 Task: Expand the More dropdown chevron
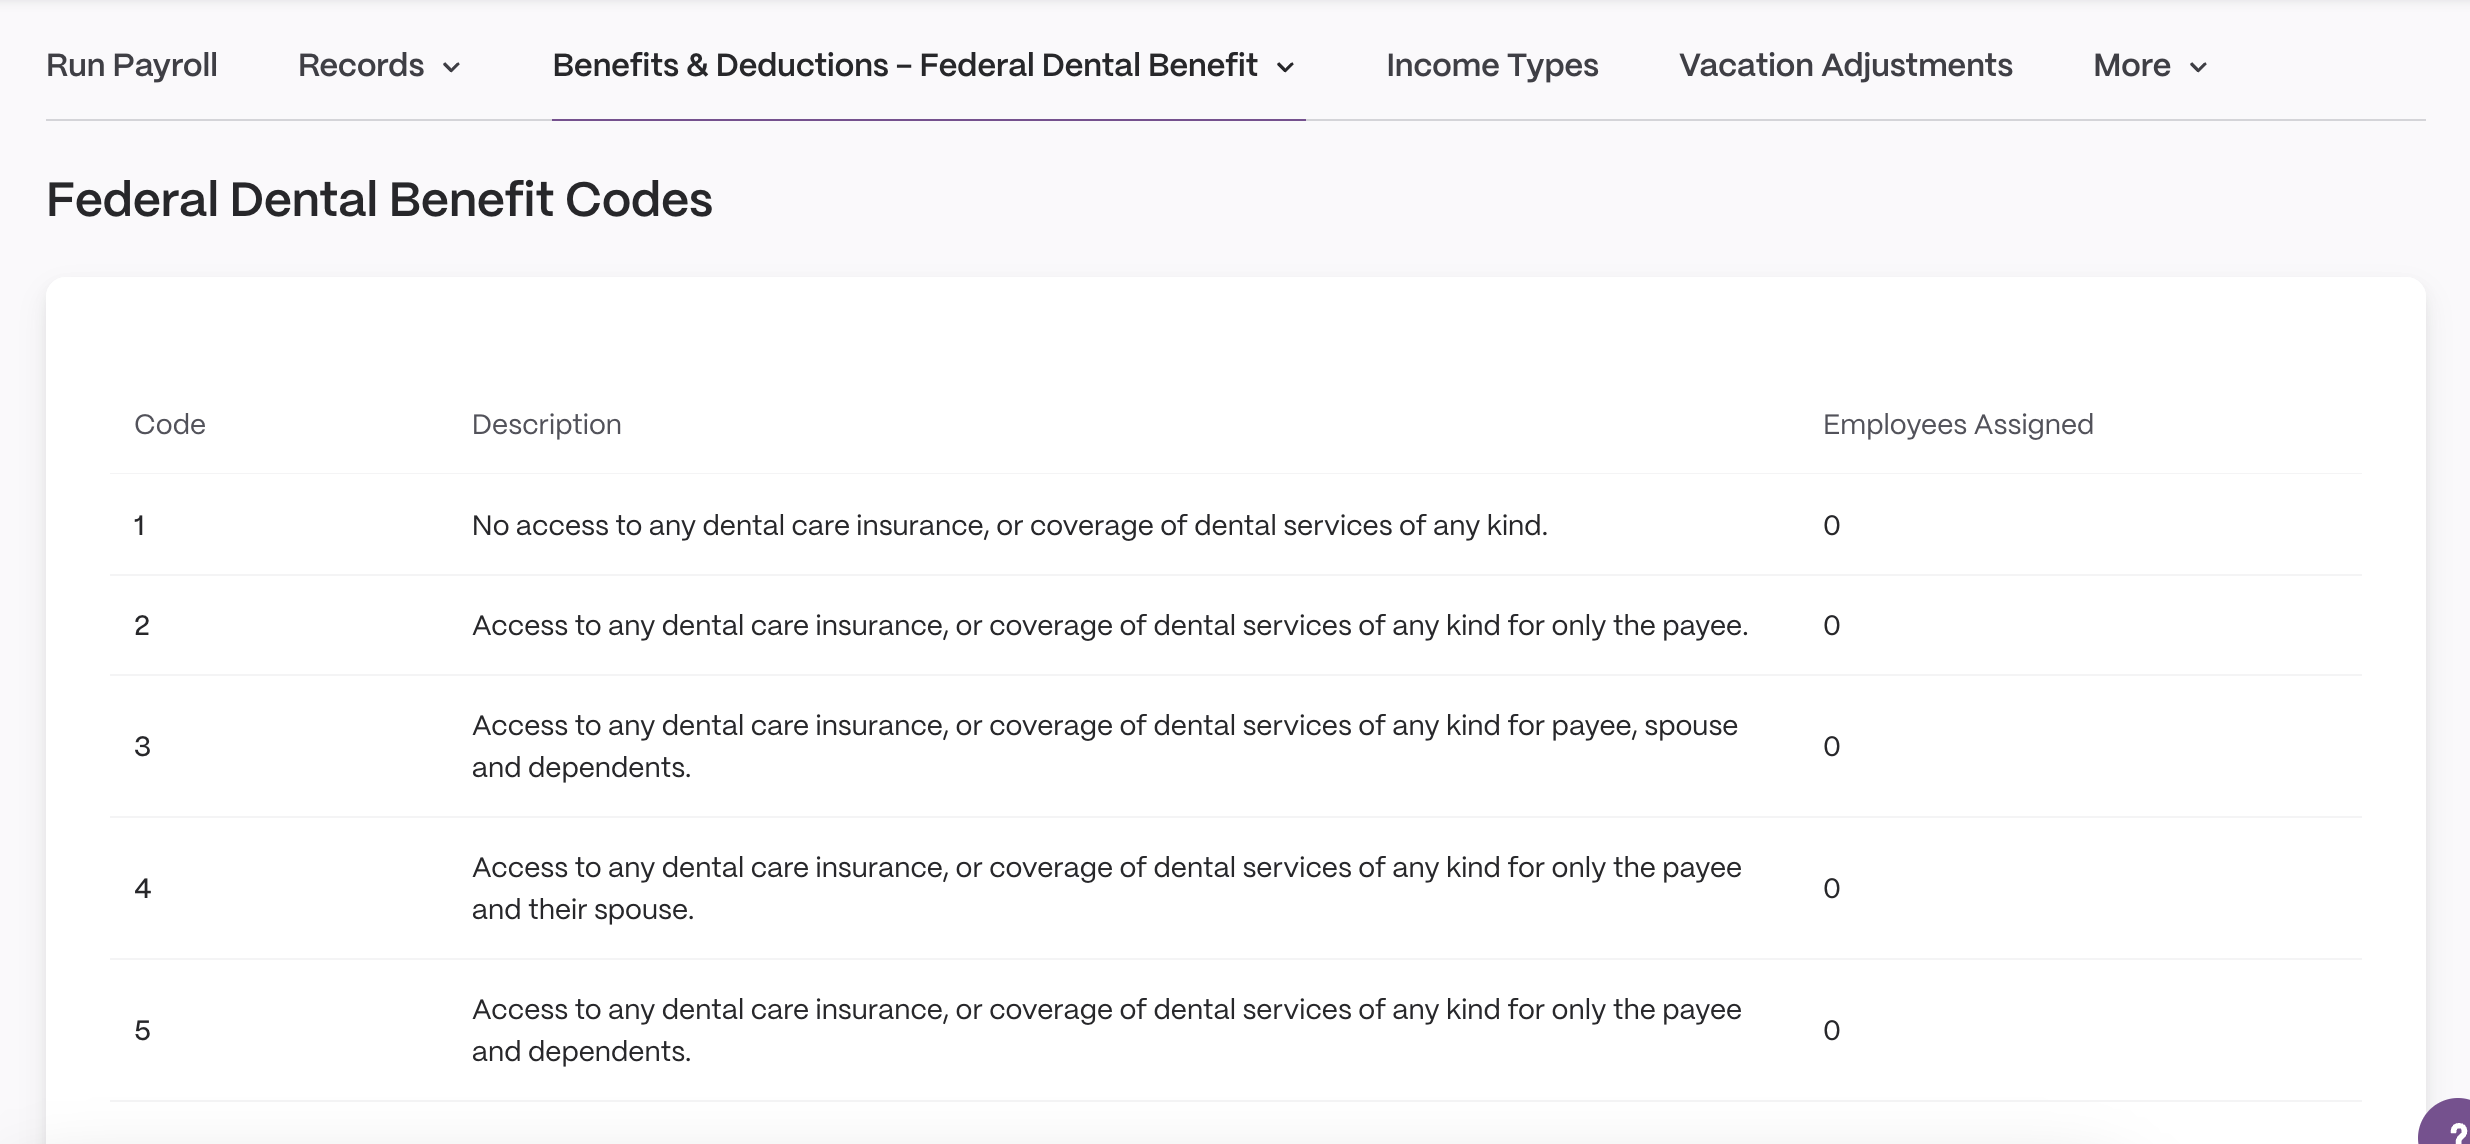(2198, 67)
